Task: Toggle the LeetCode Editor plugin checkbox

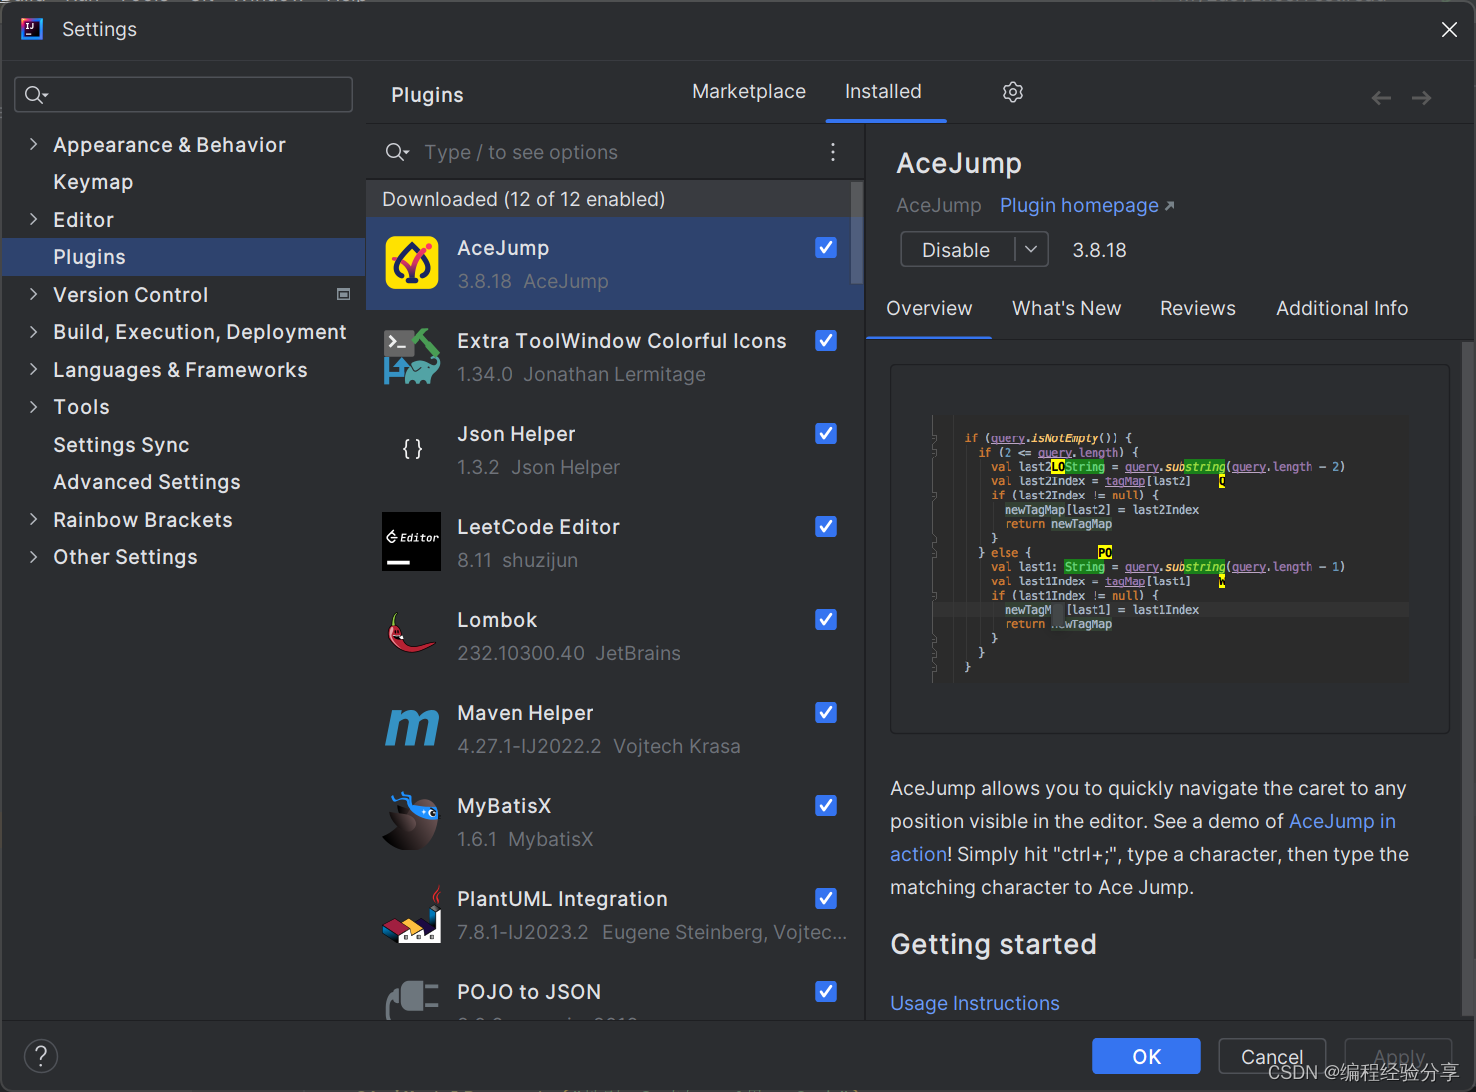Action: tap(826, 526)
